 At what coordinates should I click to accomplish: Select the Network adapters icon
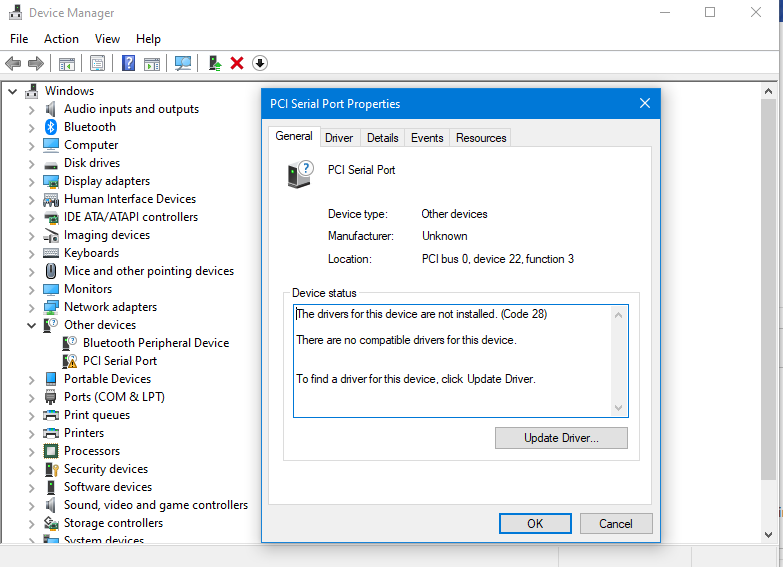(51, 307)
